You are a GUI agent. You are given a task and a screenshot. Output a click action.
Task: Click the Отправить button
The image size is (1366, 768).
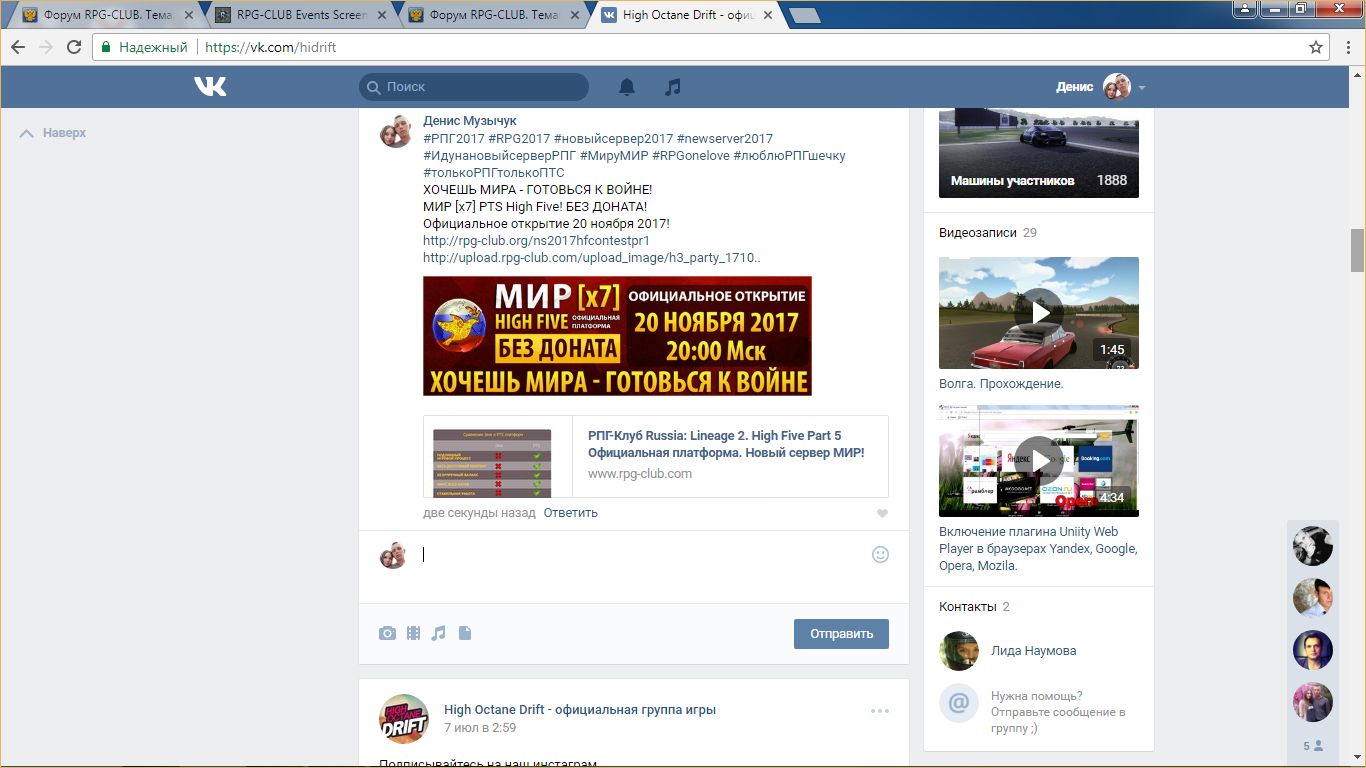[x=841, y=634]
